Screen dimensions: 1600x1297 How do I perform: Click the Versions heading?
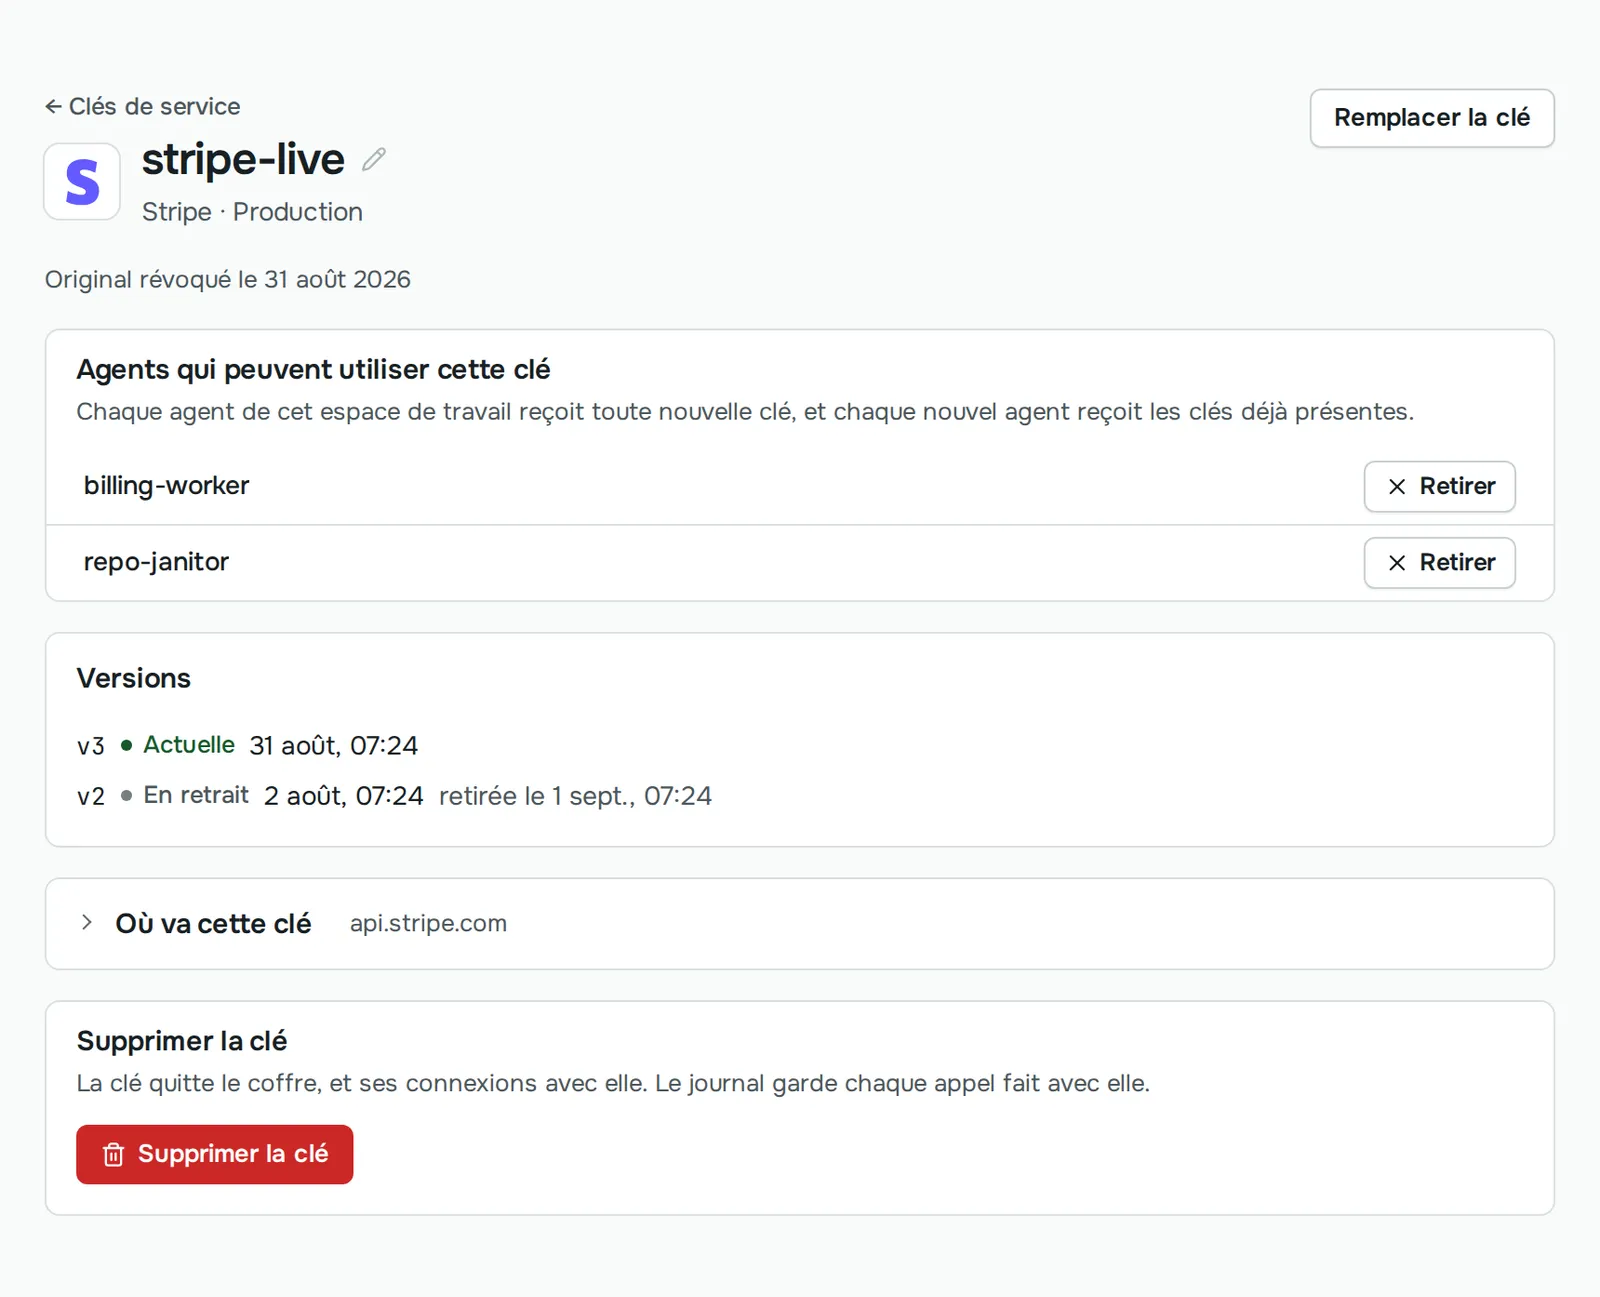pos(134,678)
